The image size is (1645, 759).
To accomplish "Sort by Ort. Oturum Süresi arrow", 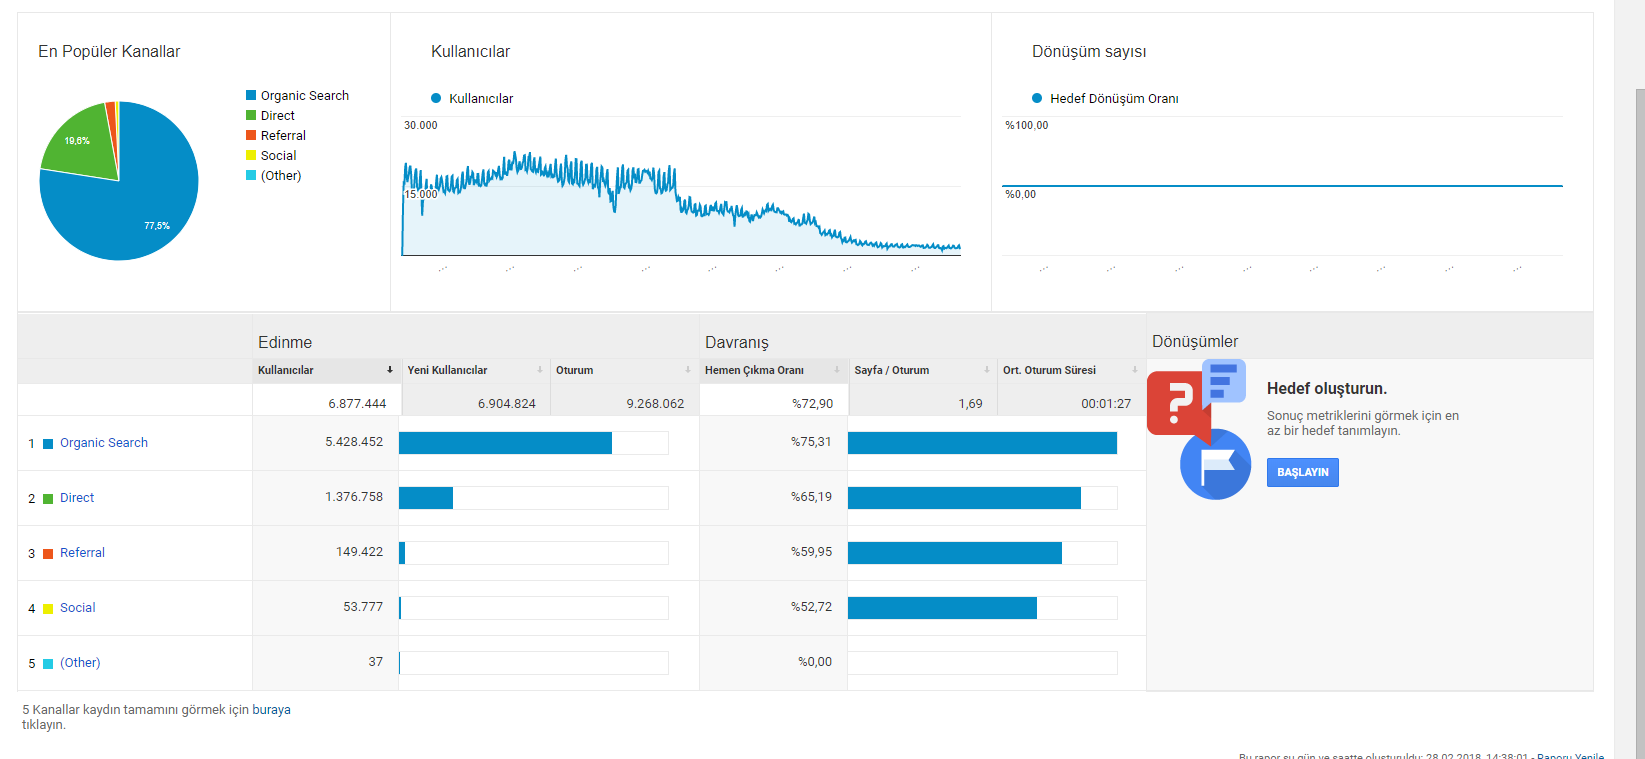I will coord(1135,370).
